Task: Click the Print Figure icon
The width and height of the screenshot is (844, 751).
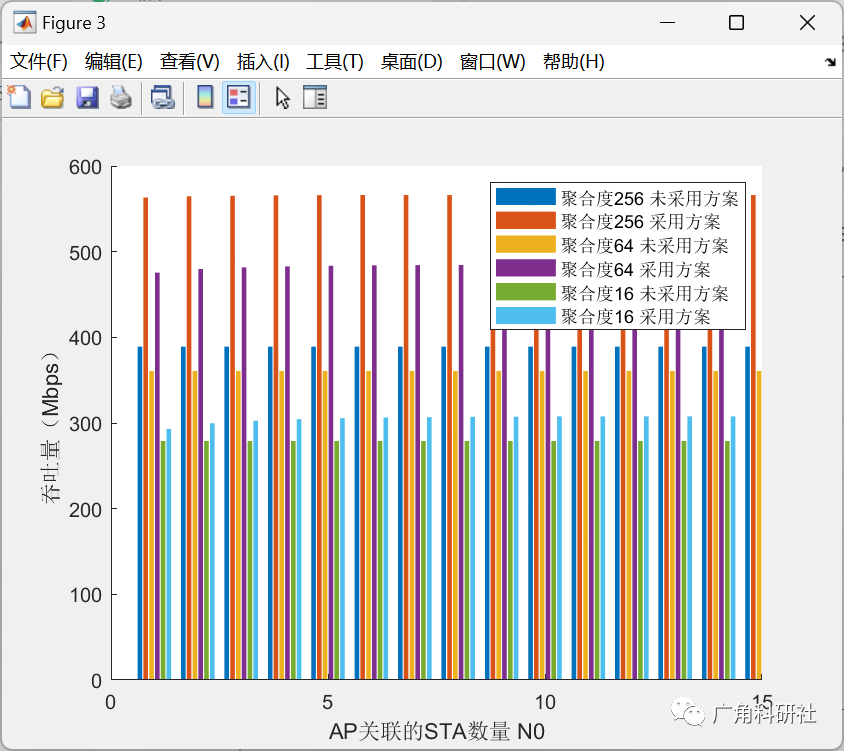Action: point(121,98)
